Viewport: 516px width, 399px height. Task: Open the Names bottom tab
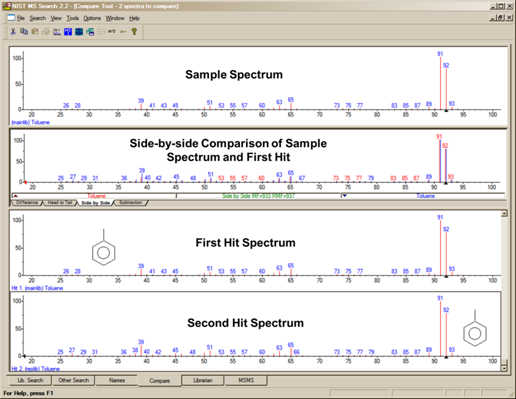117,380
